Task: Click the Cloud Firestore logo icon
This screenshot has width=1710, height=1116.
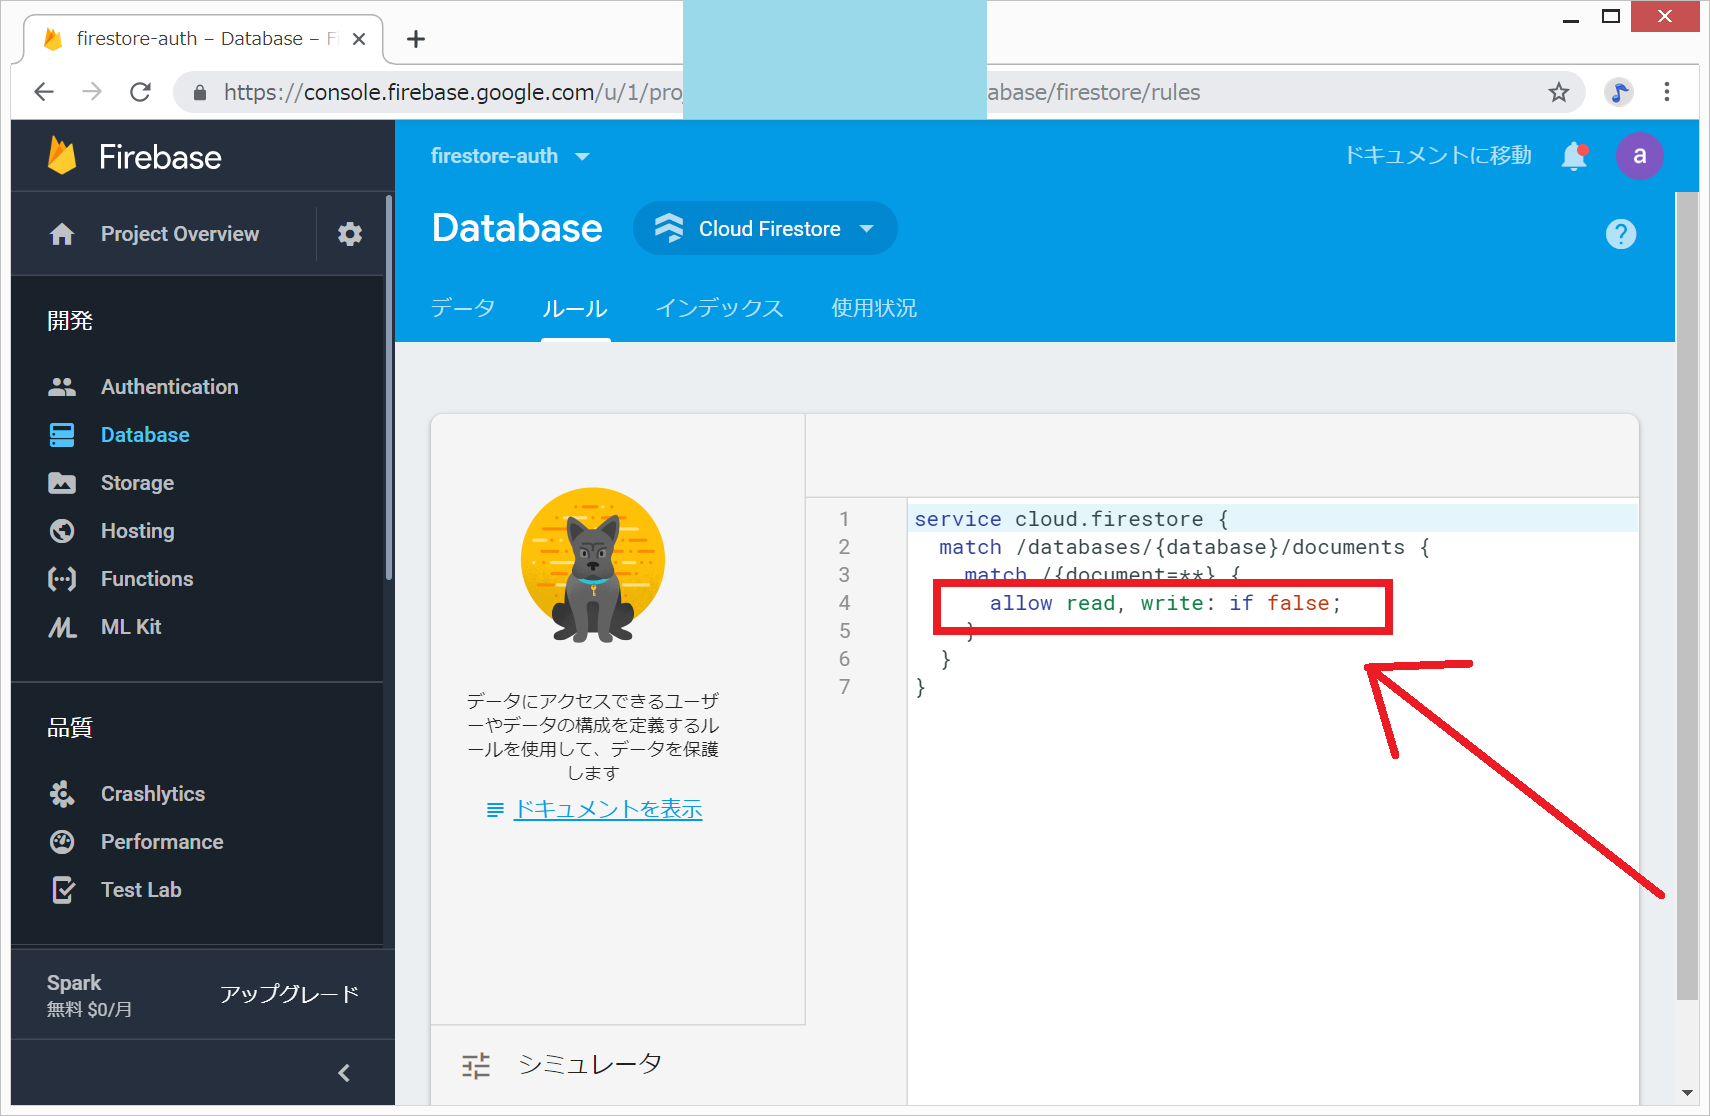Action: [x=669, y=229]
